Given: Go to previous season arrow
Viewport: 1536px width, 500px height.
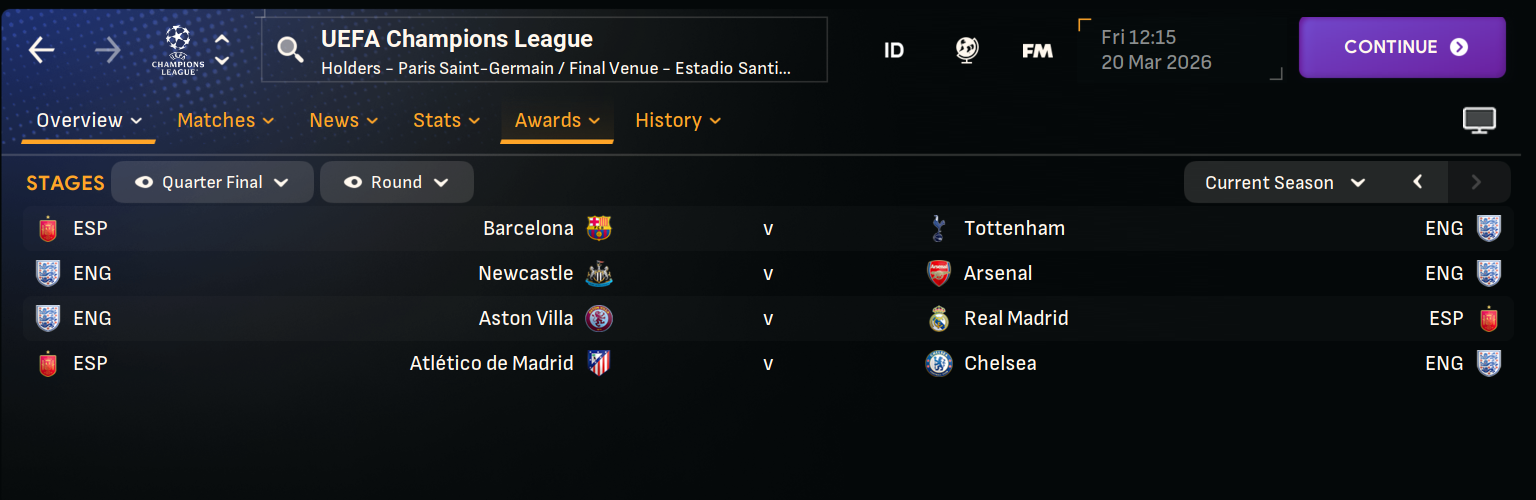Looking at the screenshot, I should [x=1417, y=182].
